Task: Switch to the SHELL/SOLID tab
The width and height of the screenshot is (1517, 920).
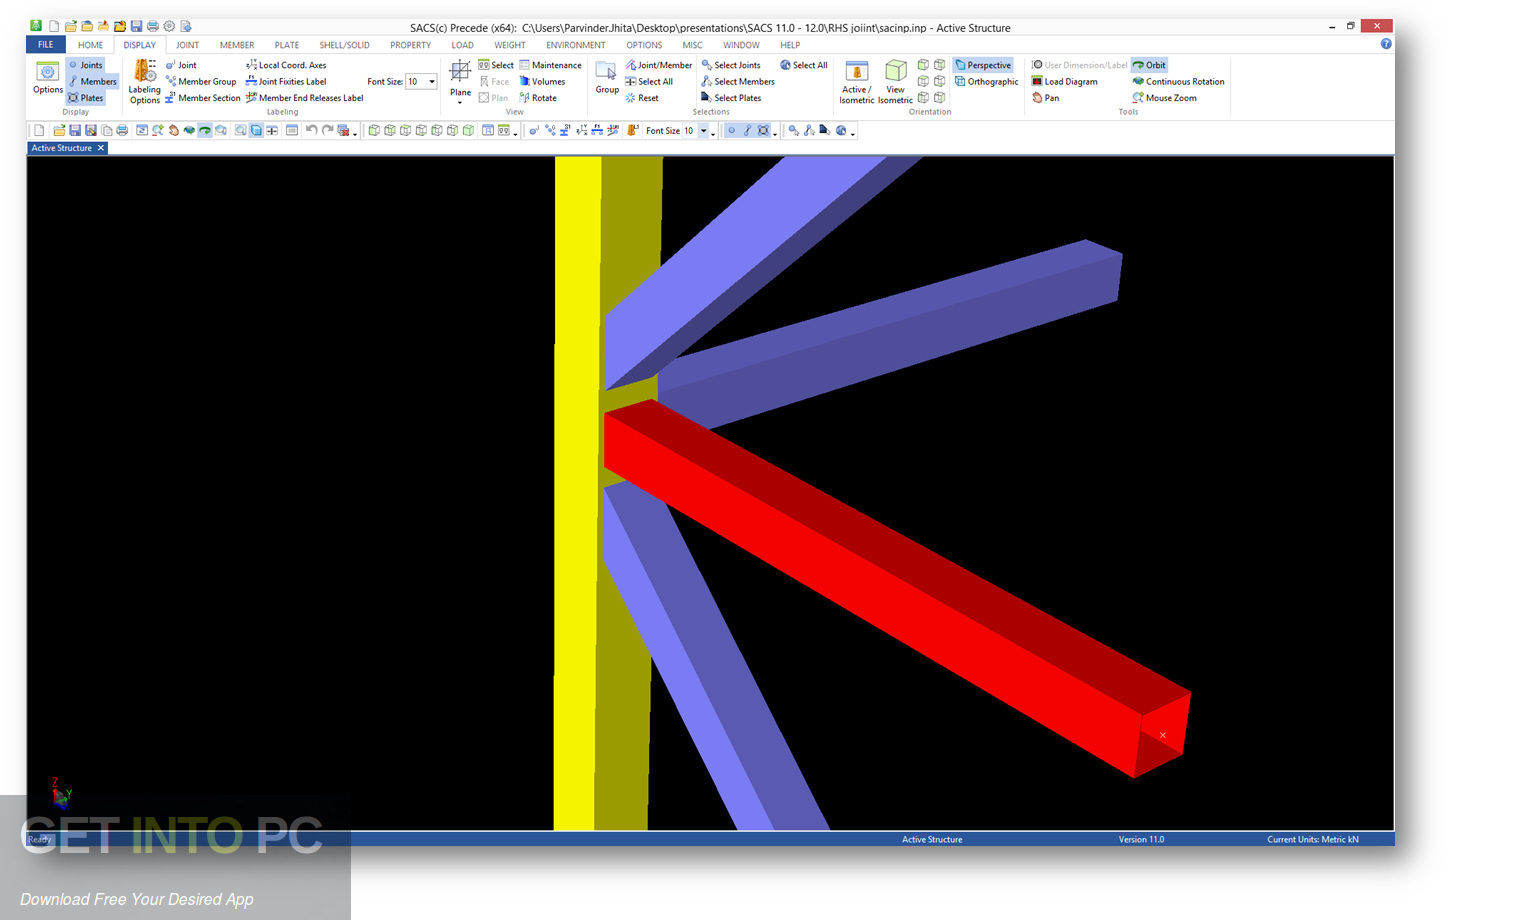Action: pyautogui.click(x=343, y=44)
